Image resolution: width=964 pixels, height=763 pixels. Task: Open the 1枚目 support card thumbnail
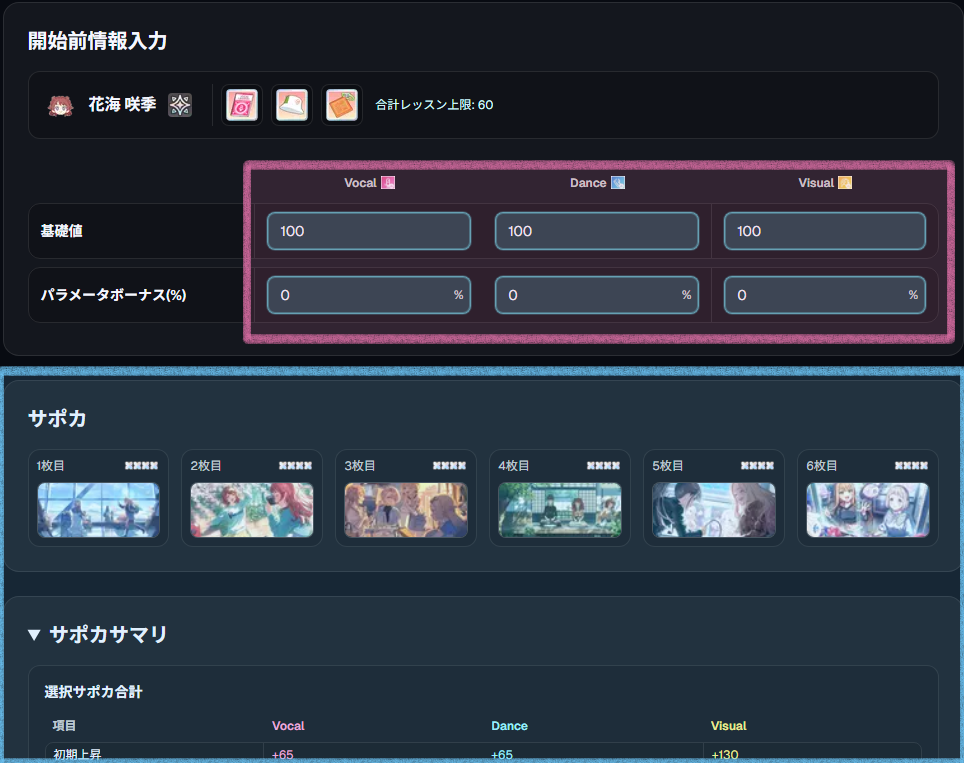pyautogui.click(x=98, y=510)
